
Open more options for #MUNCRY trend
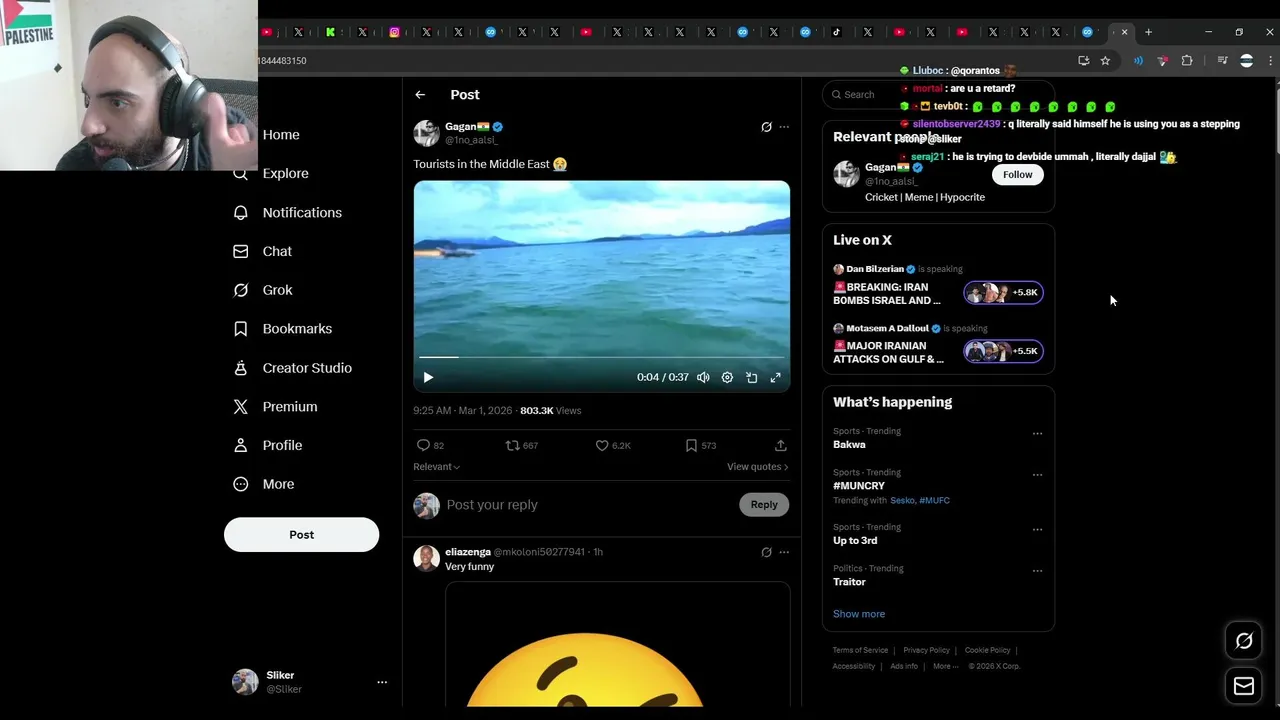pyautogui.click(x=1037, y=475)
